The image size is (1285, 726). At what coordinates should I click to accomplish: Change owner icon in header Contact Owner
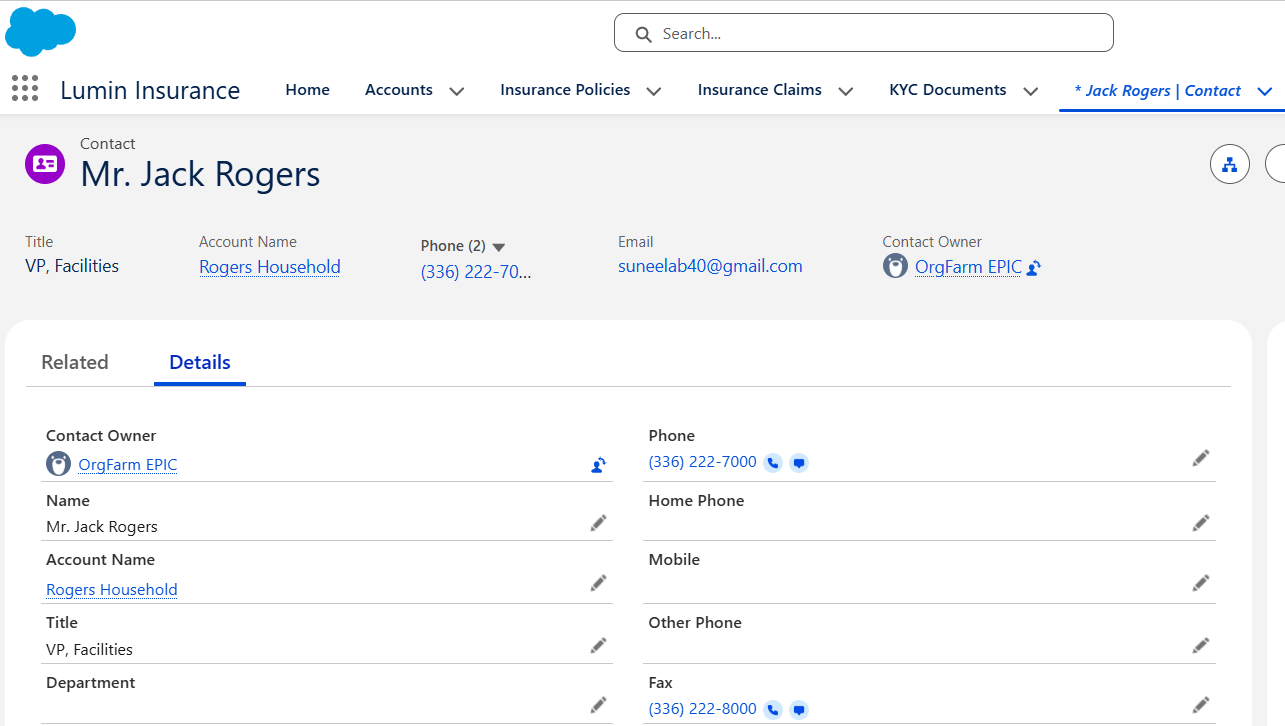pos(1034,268)
